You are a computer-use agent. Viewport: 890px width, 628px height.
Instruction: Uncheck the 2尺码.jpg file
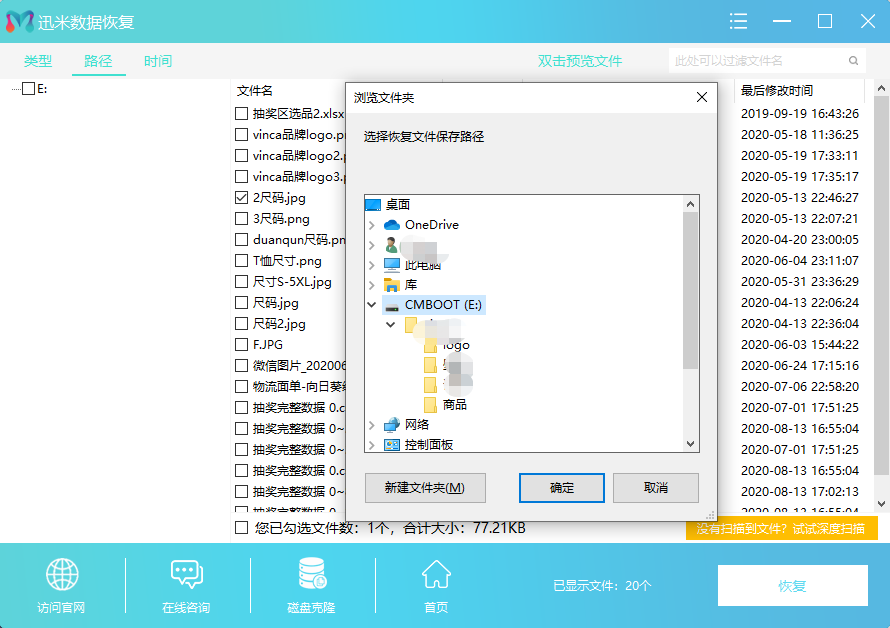[240, 198]
